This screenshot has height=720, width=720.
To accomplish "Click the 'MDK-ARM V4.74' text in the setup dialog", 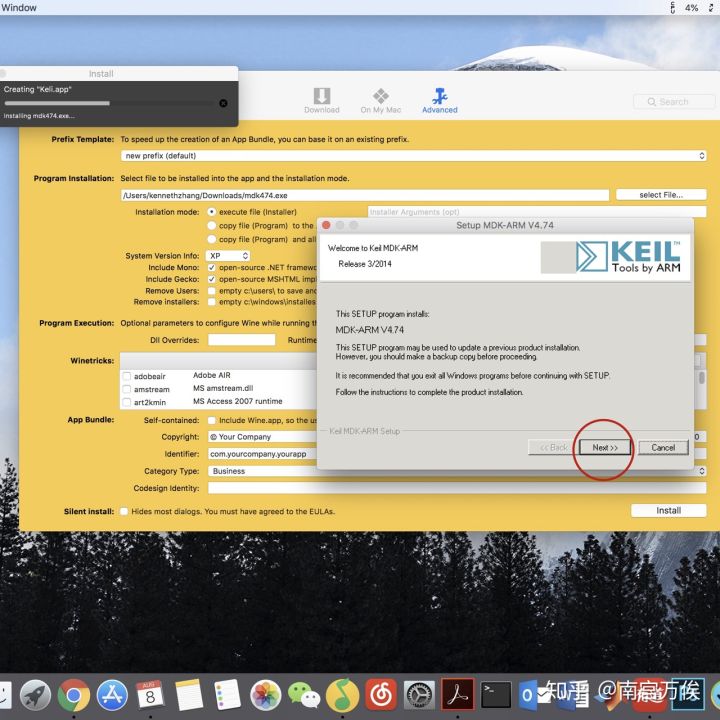I will click(x=370, y=330).
